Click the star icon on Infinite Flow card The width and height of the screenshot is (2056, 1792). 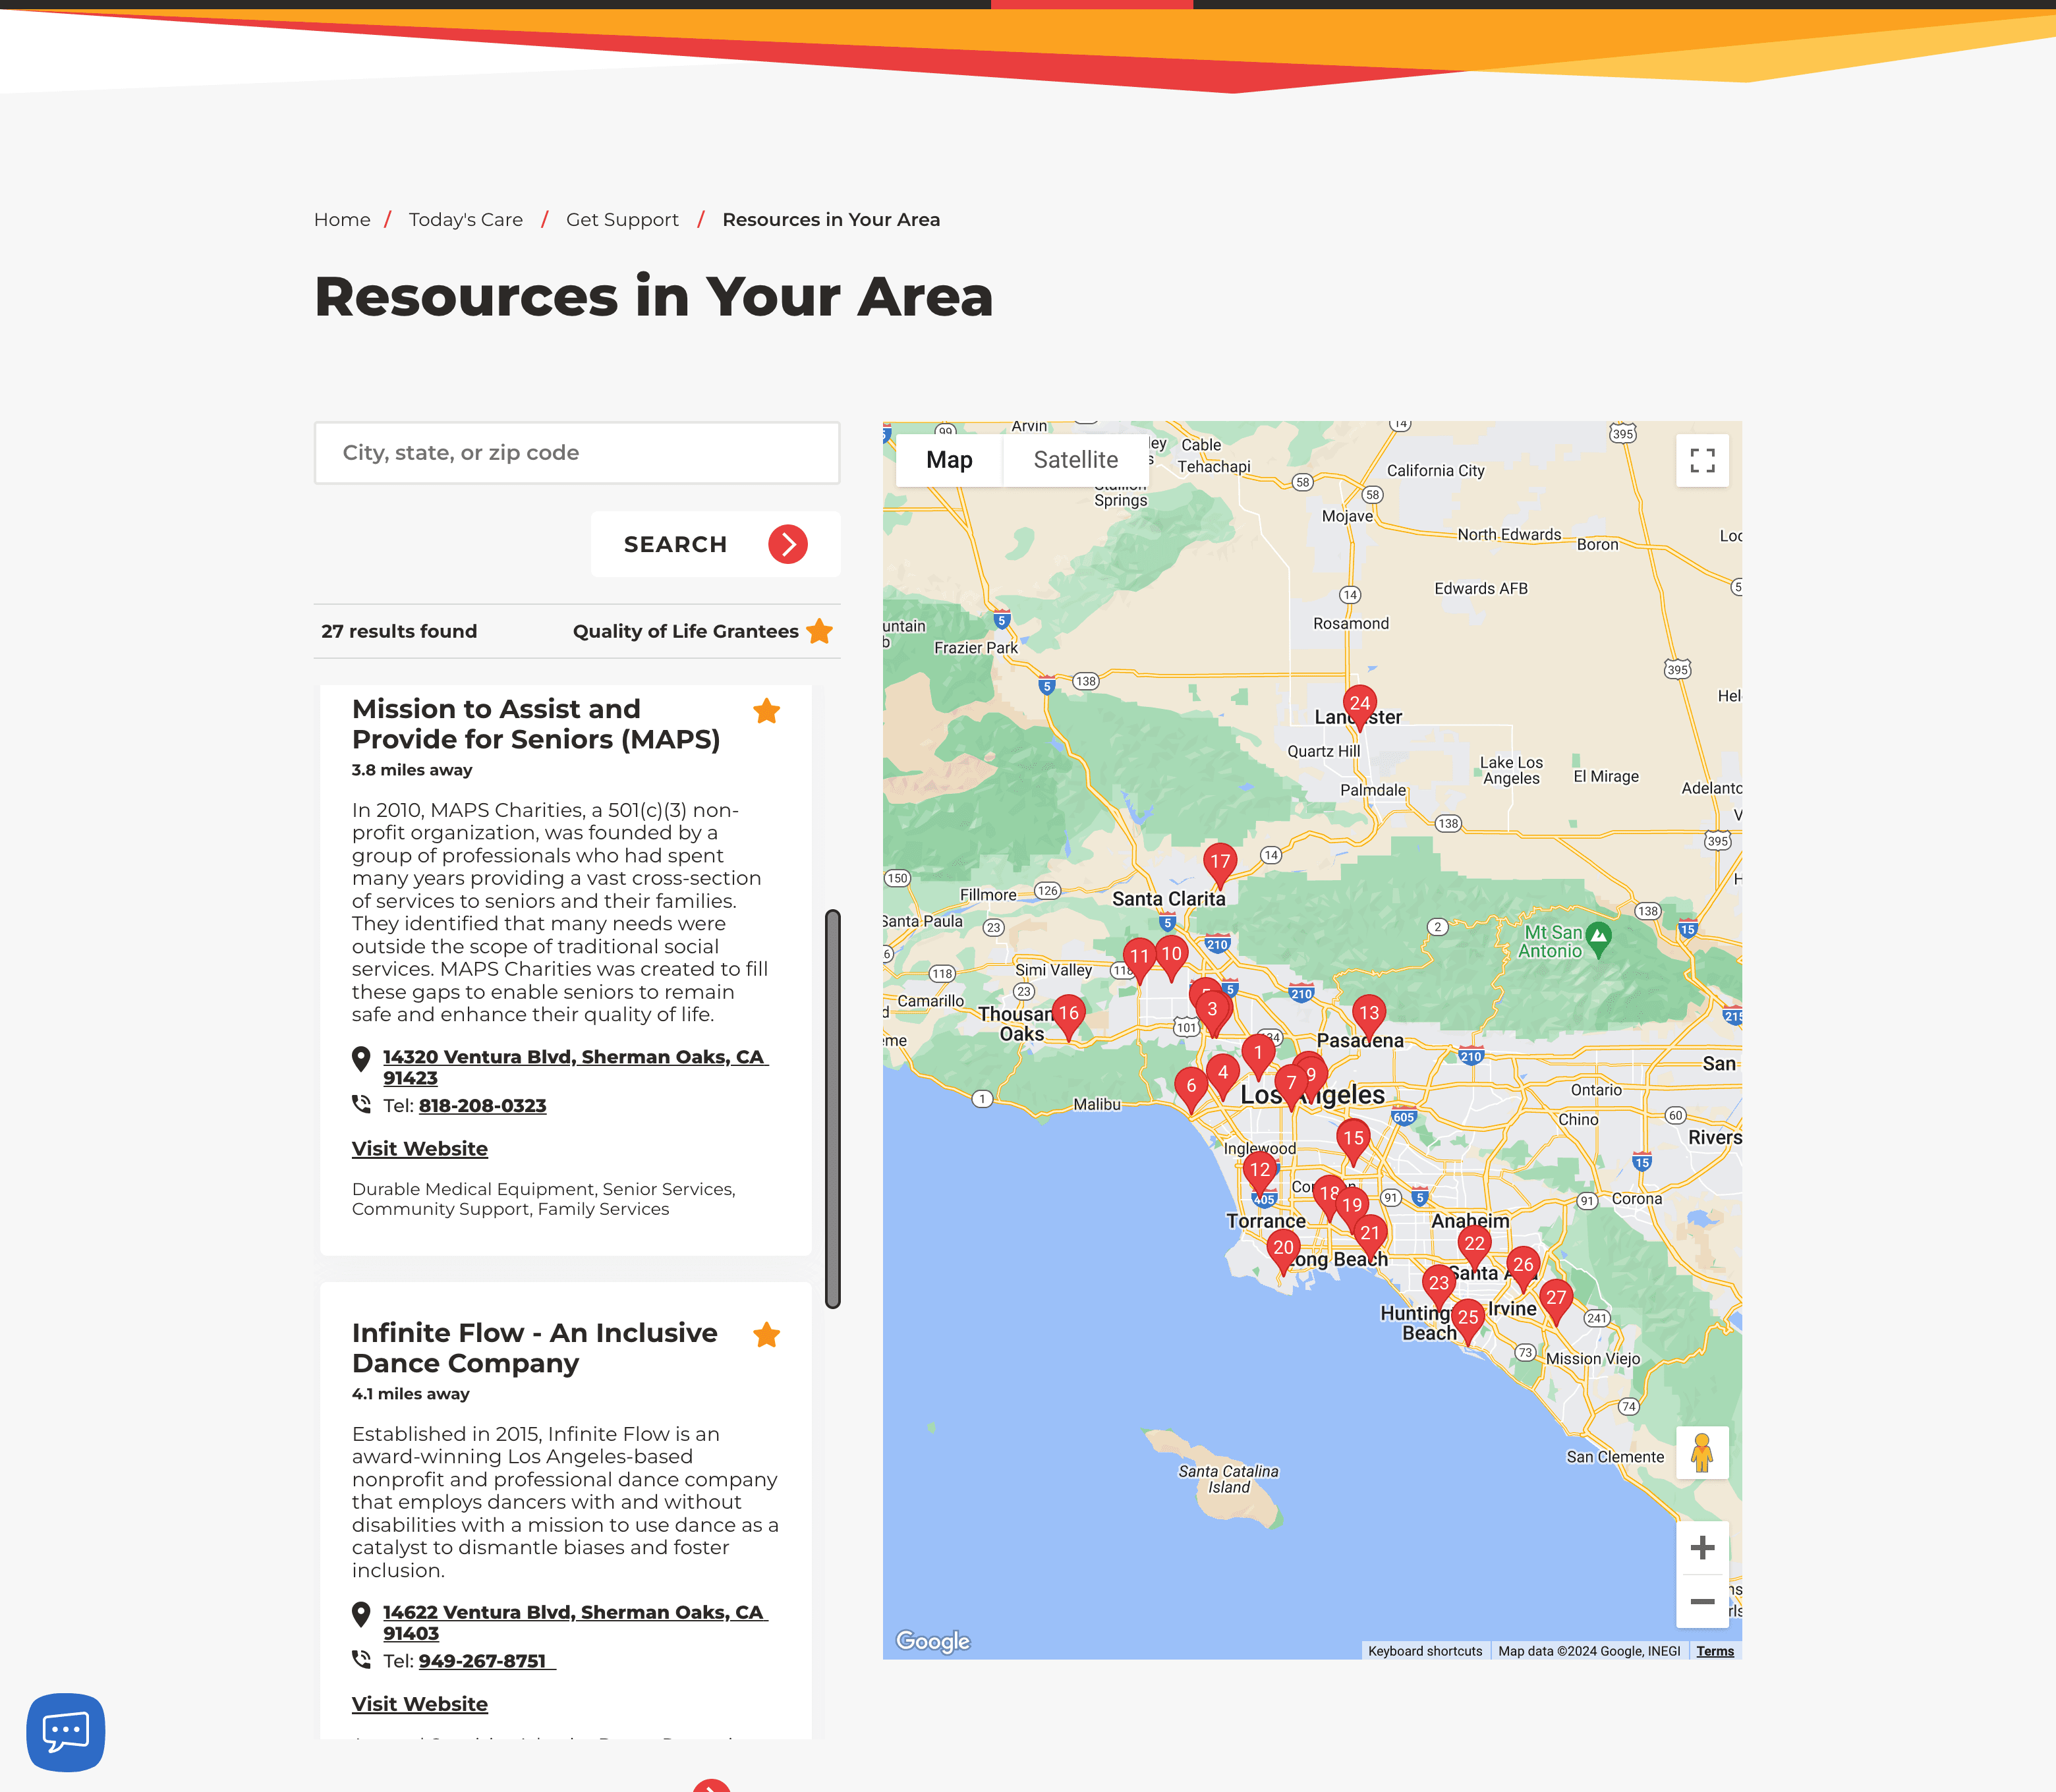point(767,1335)
